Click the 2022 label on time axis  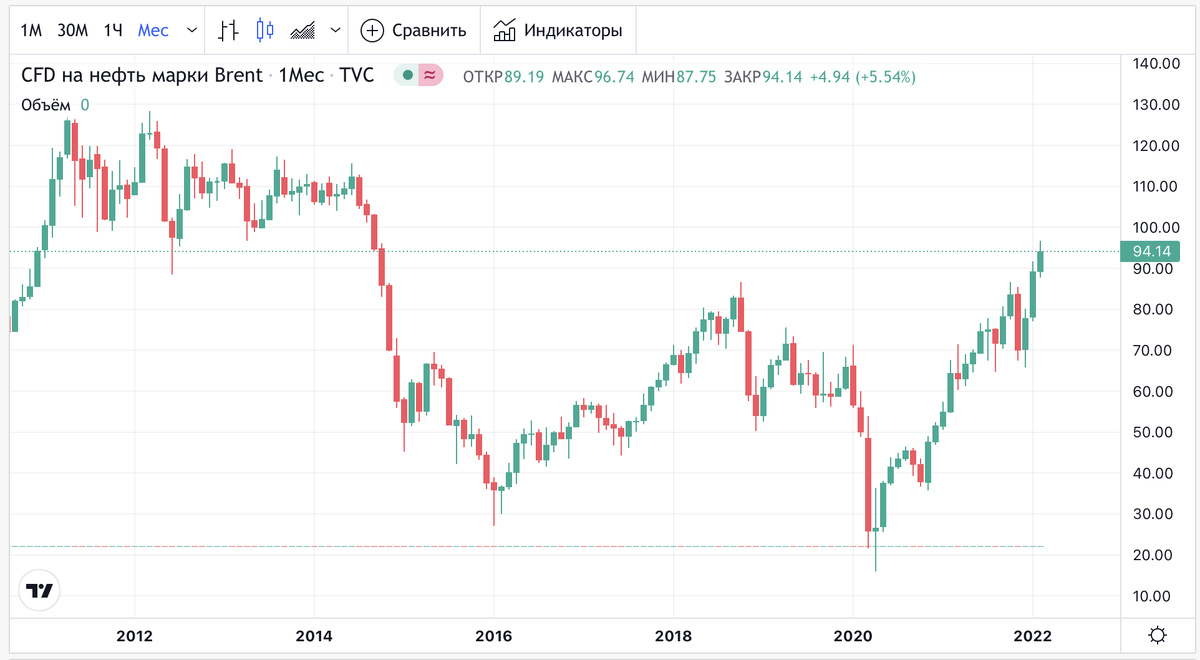[x=1034, y=636]
